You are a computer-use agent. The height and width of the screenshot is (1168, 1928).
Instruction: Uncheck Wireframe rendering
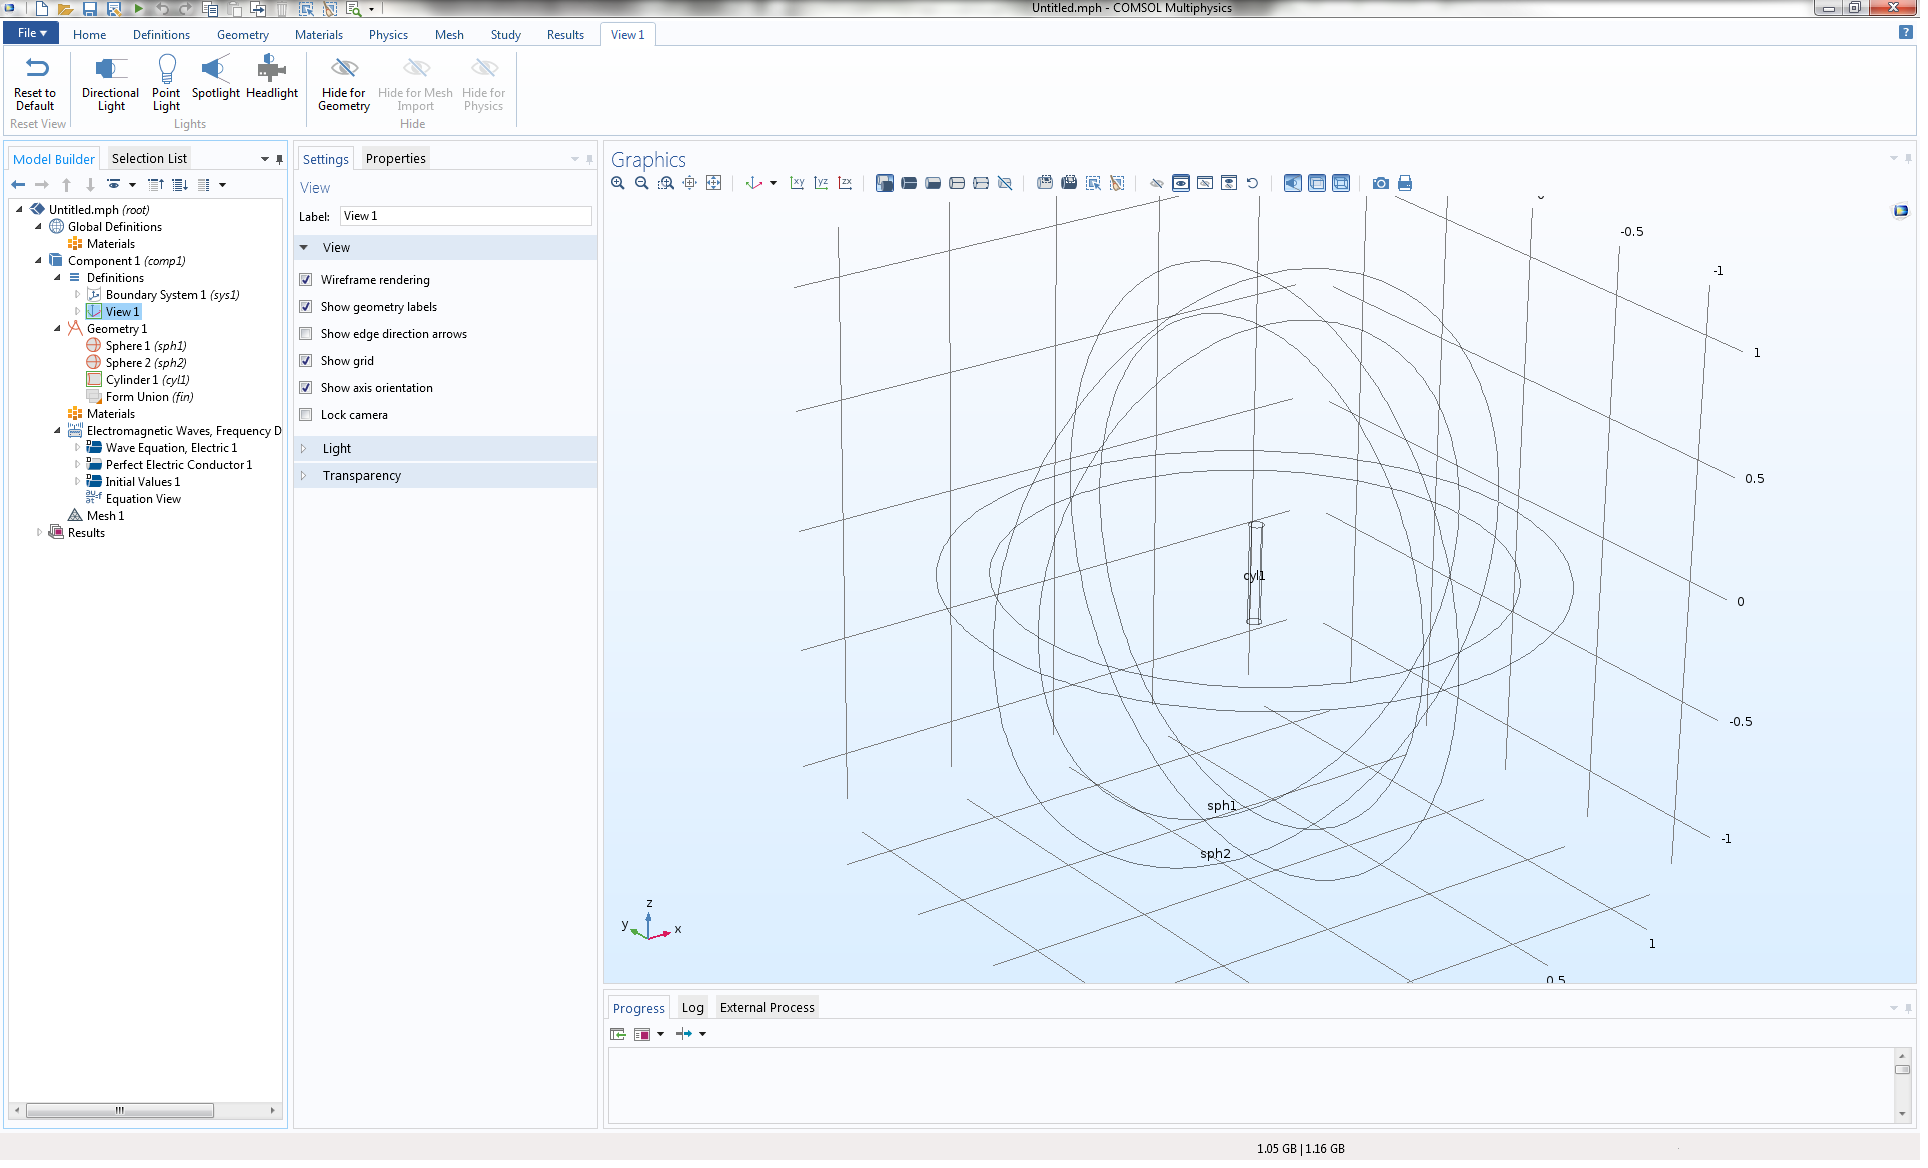pos(306,280)
